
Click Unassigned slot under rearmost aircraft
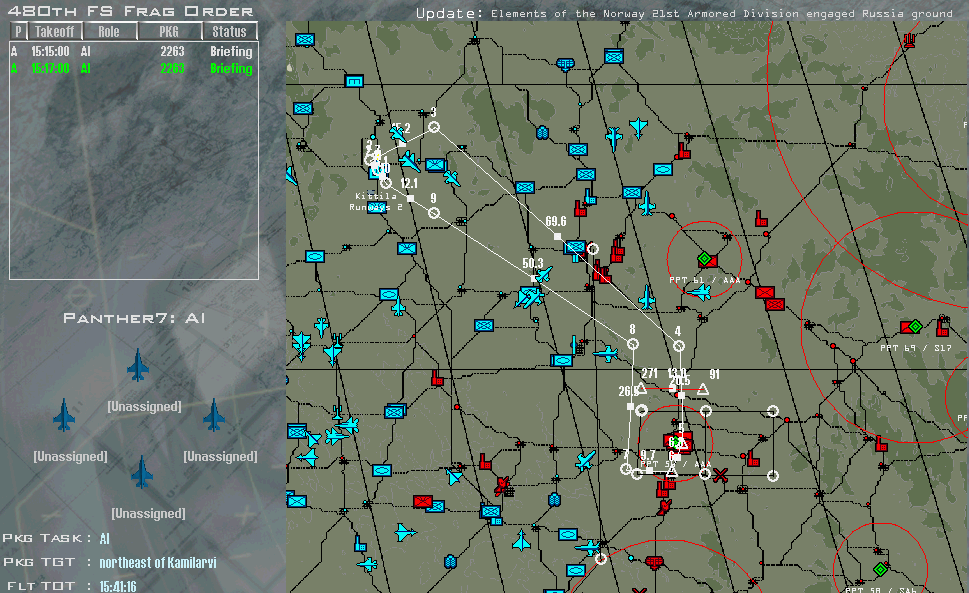[x=148, y=513]
